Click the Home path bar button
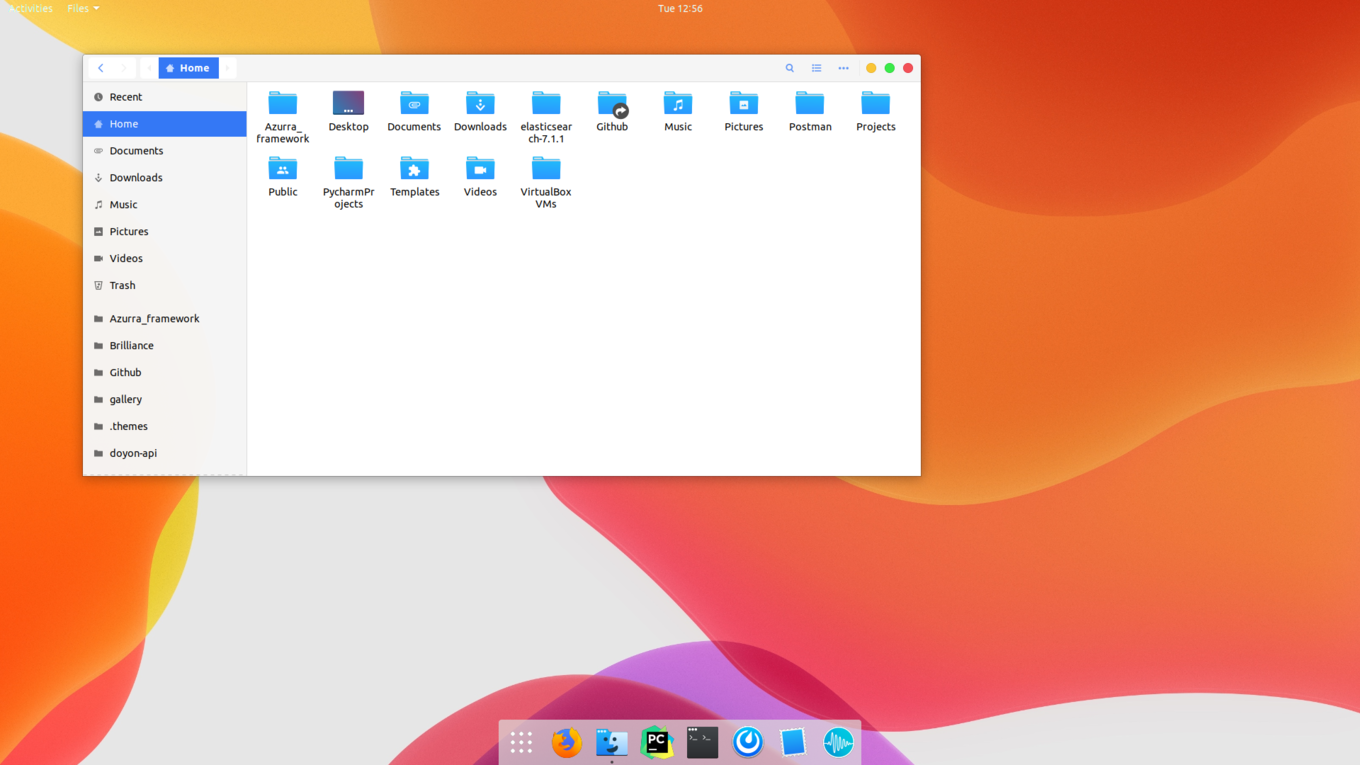This screenshot has height=765, width=1360. coord(188,68)
